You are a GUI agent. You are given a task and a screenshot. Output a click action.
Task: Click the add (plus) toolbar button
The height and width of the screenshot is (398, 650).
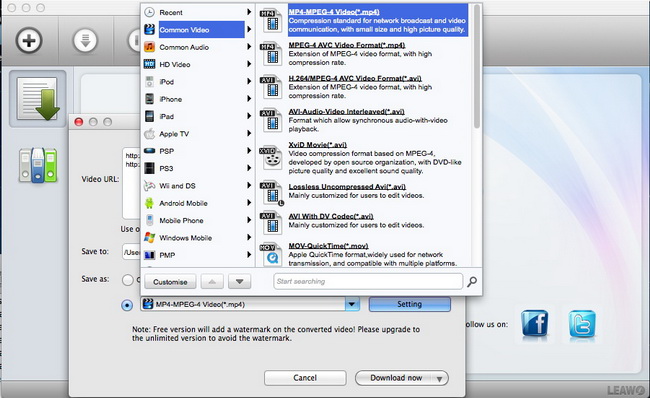(29, 41)
